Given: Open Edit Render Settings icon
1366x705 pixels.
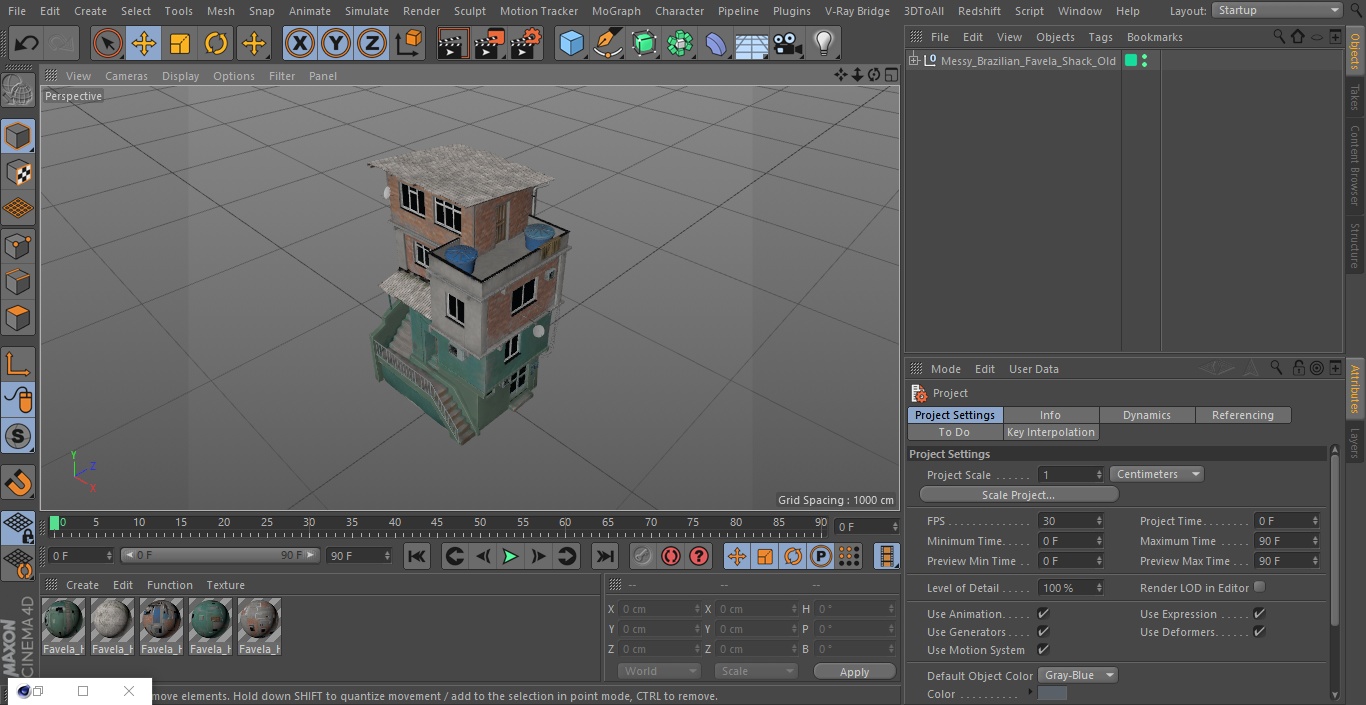Looking at the screenshot, I should (x=526, y=43).
